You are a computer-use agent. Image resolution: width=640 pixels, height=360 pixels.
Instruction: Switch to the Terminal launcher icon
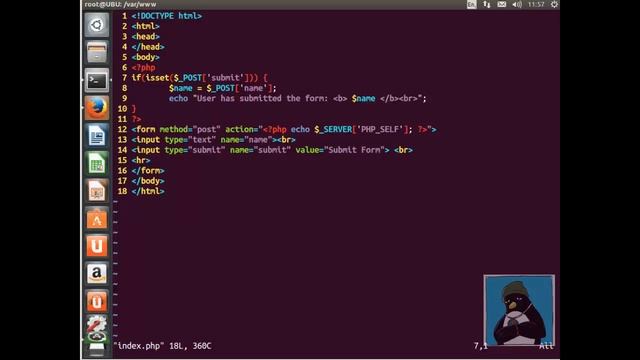click(x=97, y=80)
